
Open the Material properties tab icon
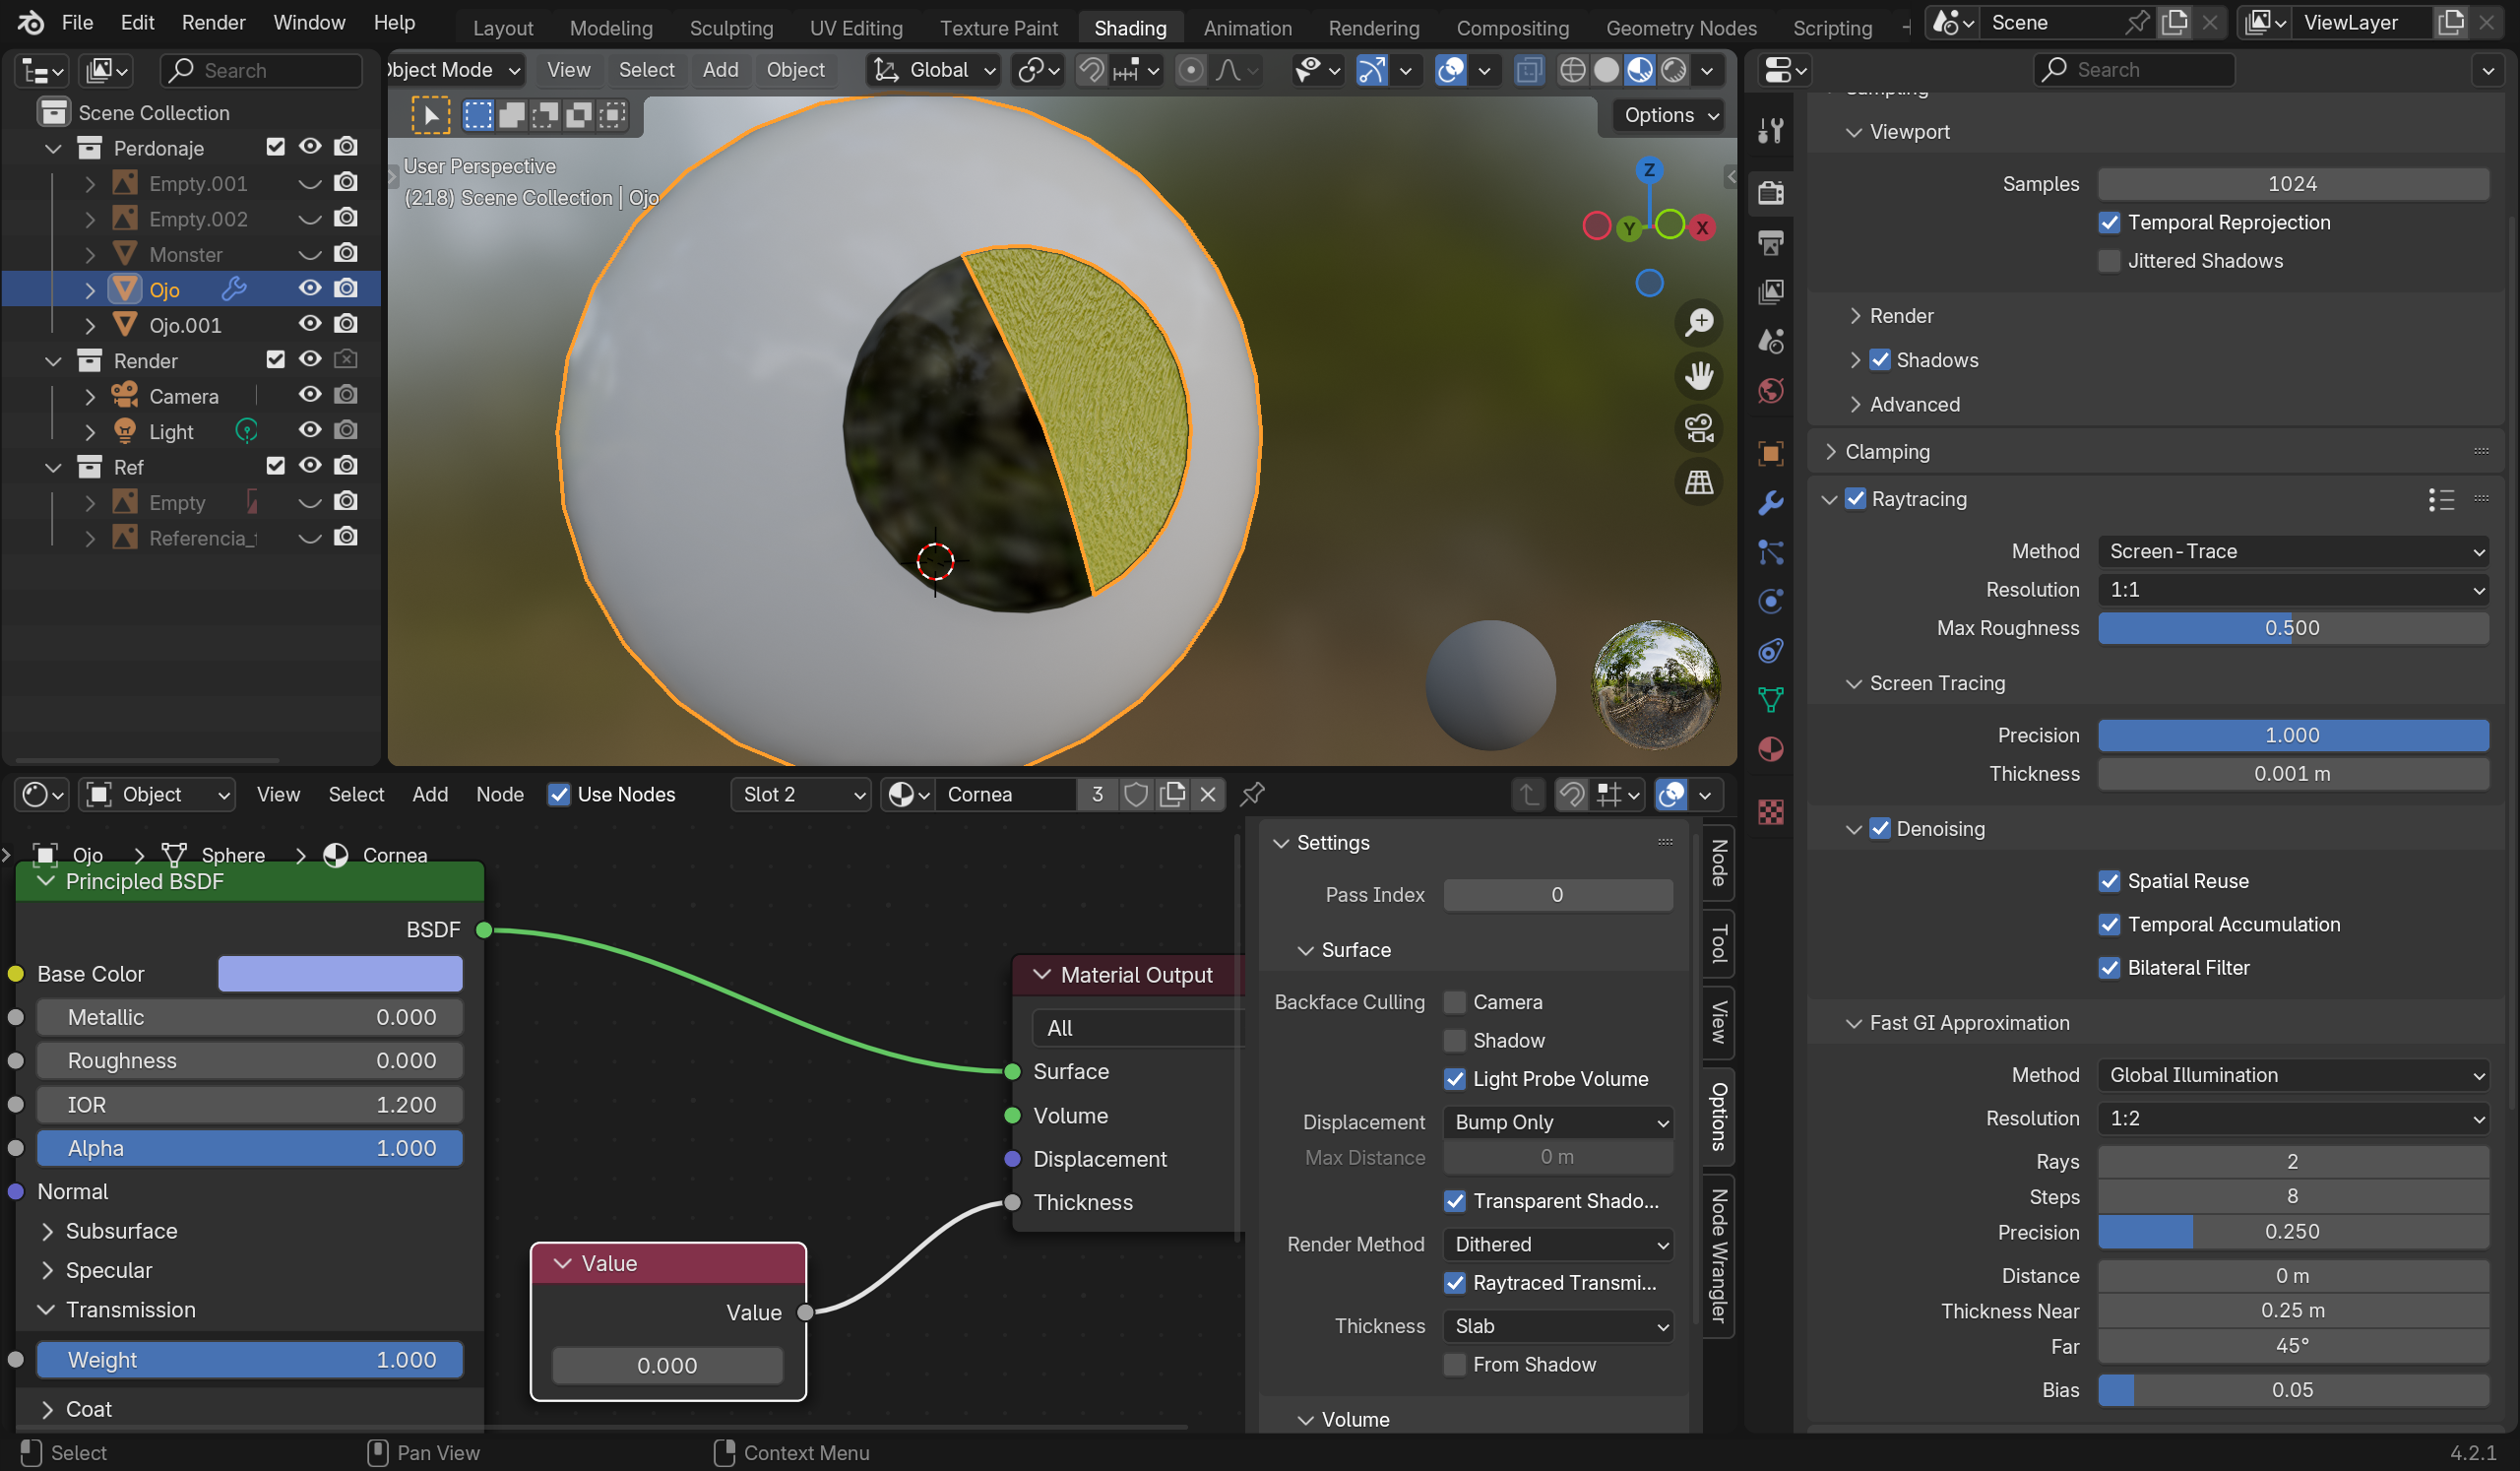[1770, 749]
